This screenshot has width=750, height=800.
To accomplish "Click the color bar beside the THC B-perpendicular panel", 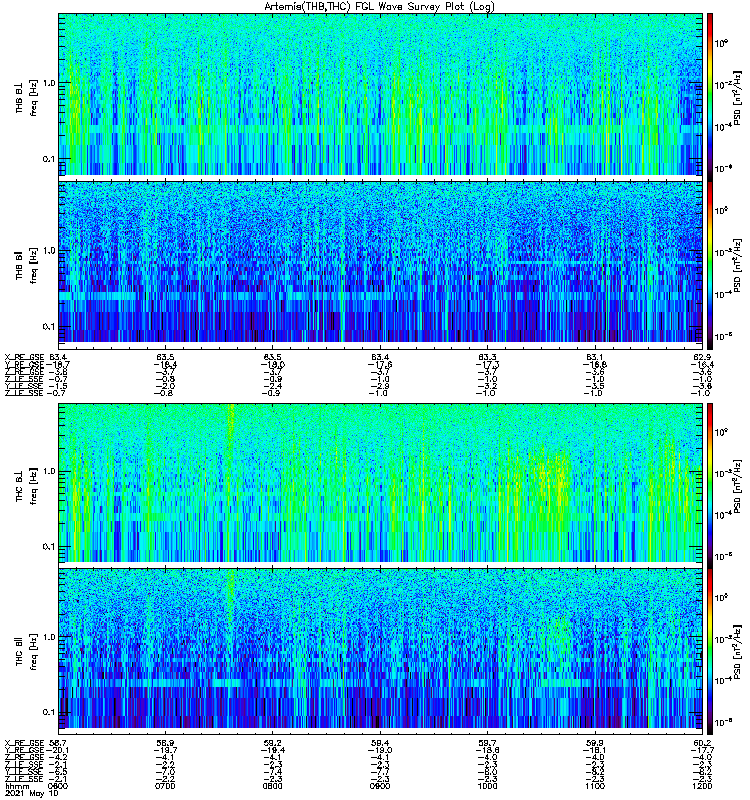I will pyautogui.click(x=710, y=486).
